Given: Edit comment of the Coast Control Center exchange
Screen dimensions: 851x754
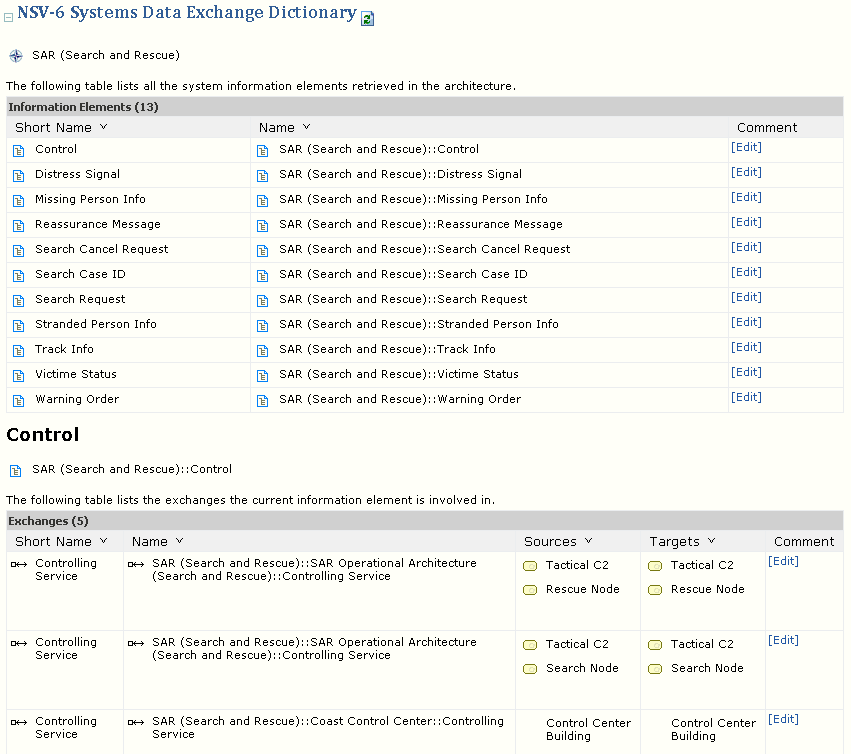Looking at the screenshot, I should point(783,719).
